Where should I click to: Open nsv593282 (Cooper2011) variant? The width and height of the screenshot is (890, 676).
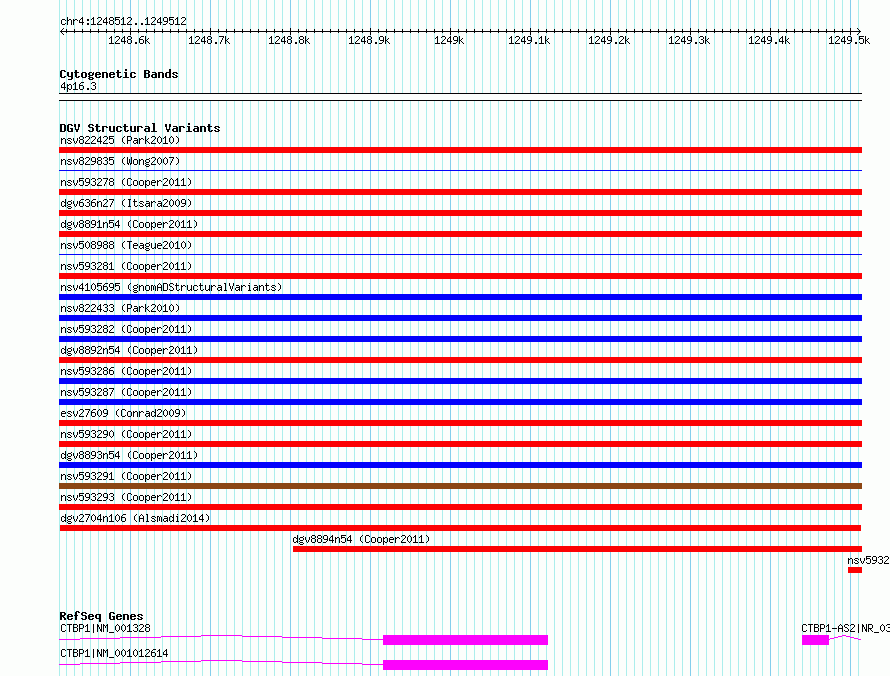pyautogui.click(x=460, y=339)
